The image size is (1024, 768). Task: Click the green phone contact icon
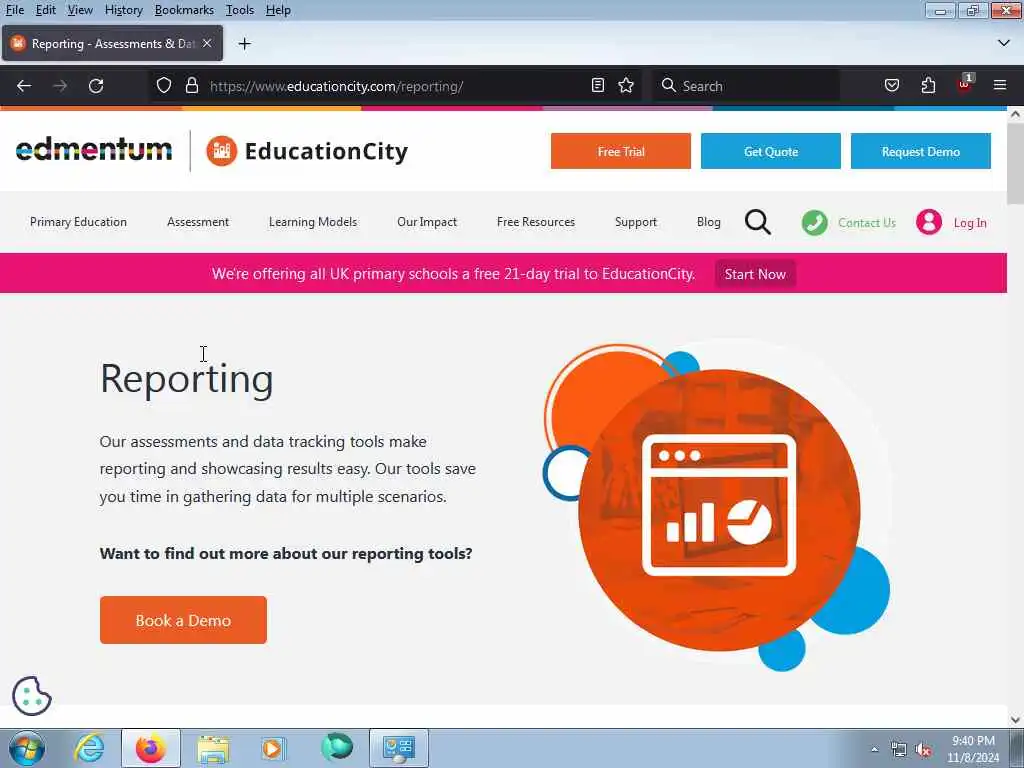pos(814,223)
